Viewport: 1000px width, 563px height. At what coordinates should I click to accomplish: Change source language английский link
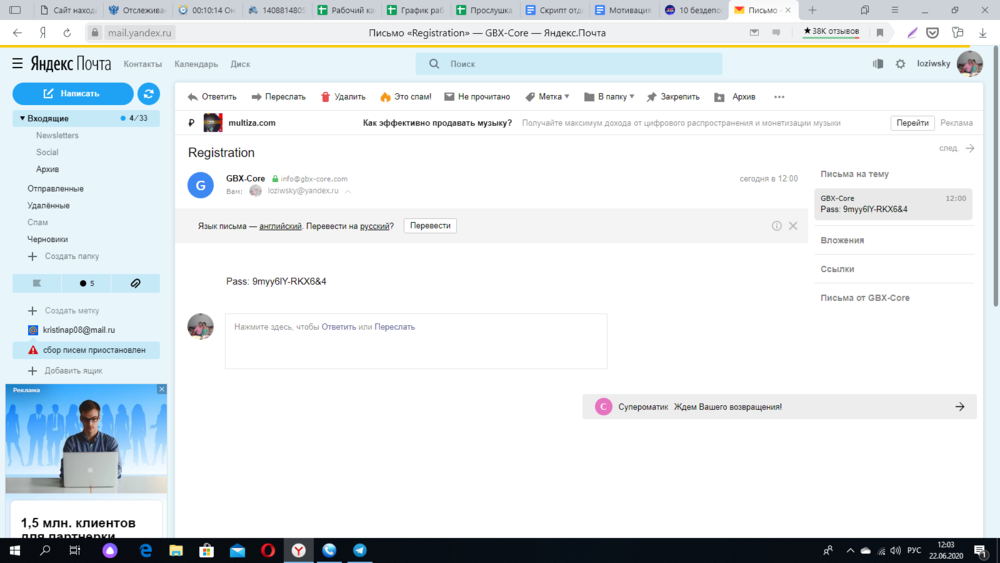pyautogui.click(x=280, y=226)
